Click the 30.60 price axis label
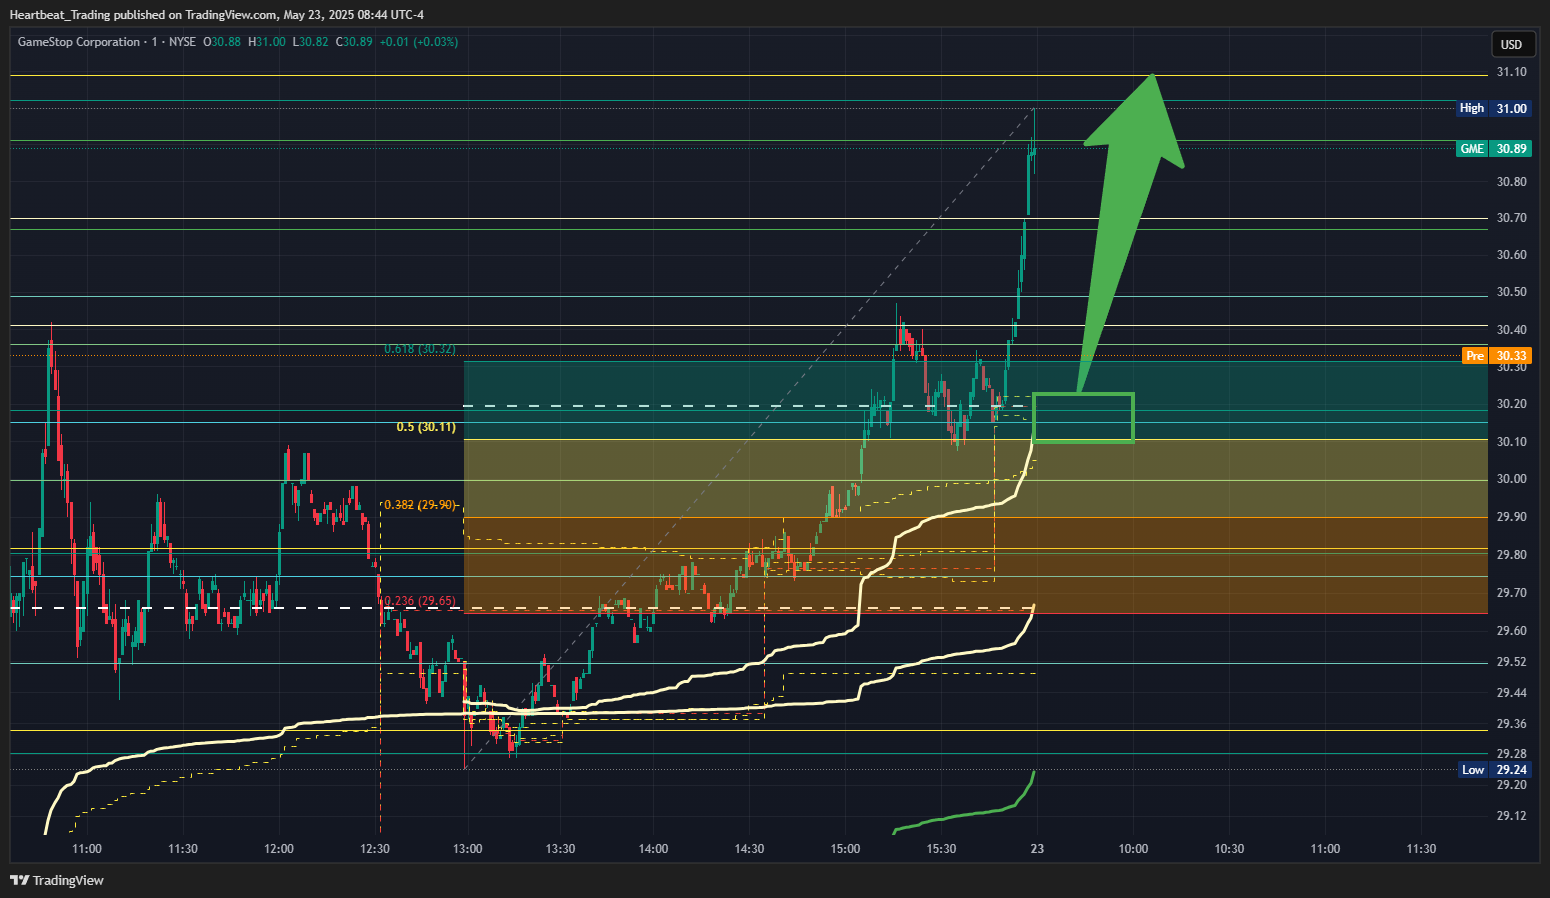This screenshot has height=898, width=1550. (x=1511, y=255)
